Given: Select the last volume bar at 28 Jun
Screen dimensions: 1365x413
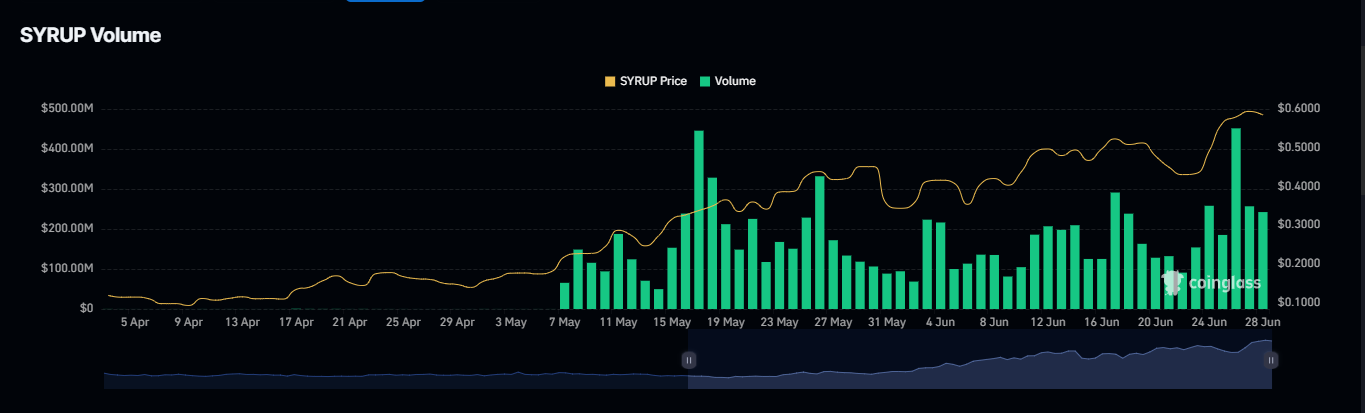Looking at the screenshot, I should [x=1263, y=260].
